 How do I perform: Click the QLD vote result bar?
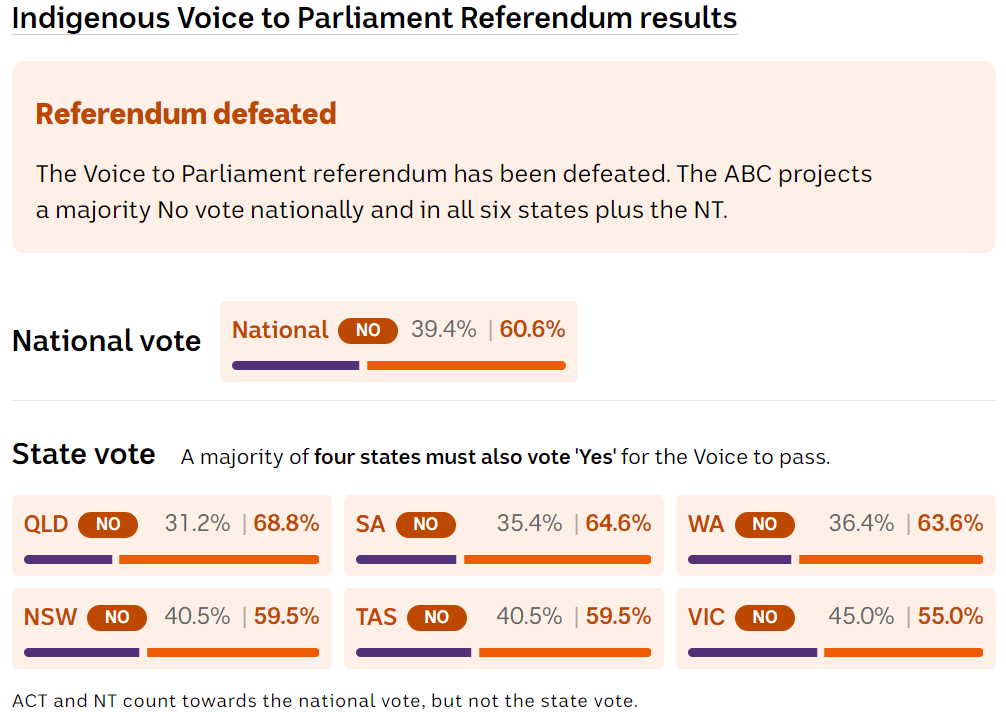[x=171, y=560]
